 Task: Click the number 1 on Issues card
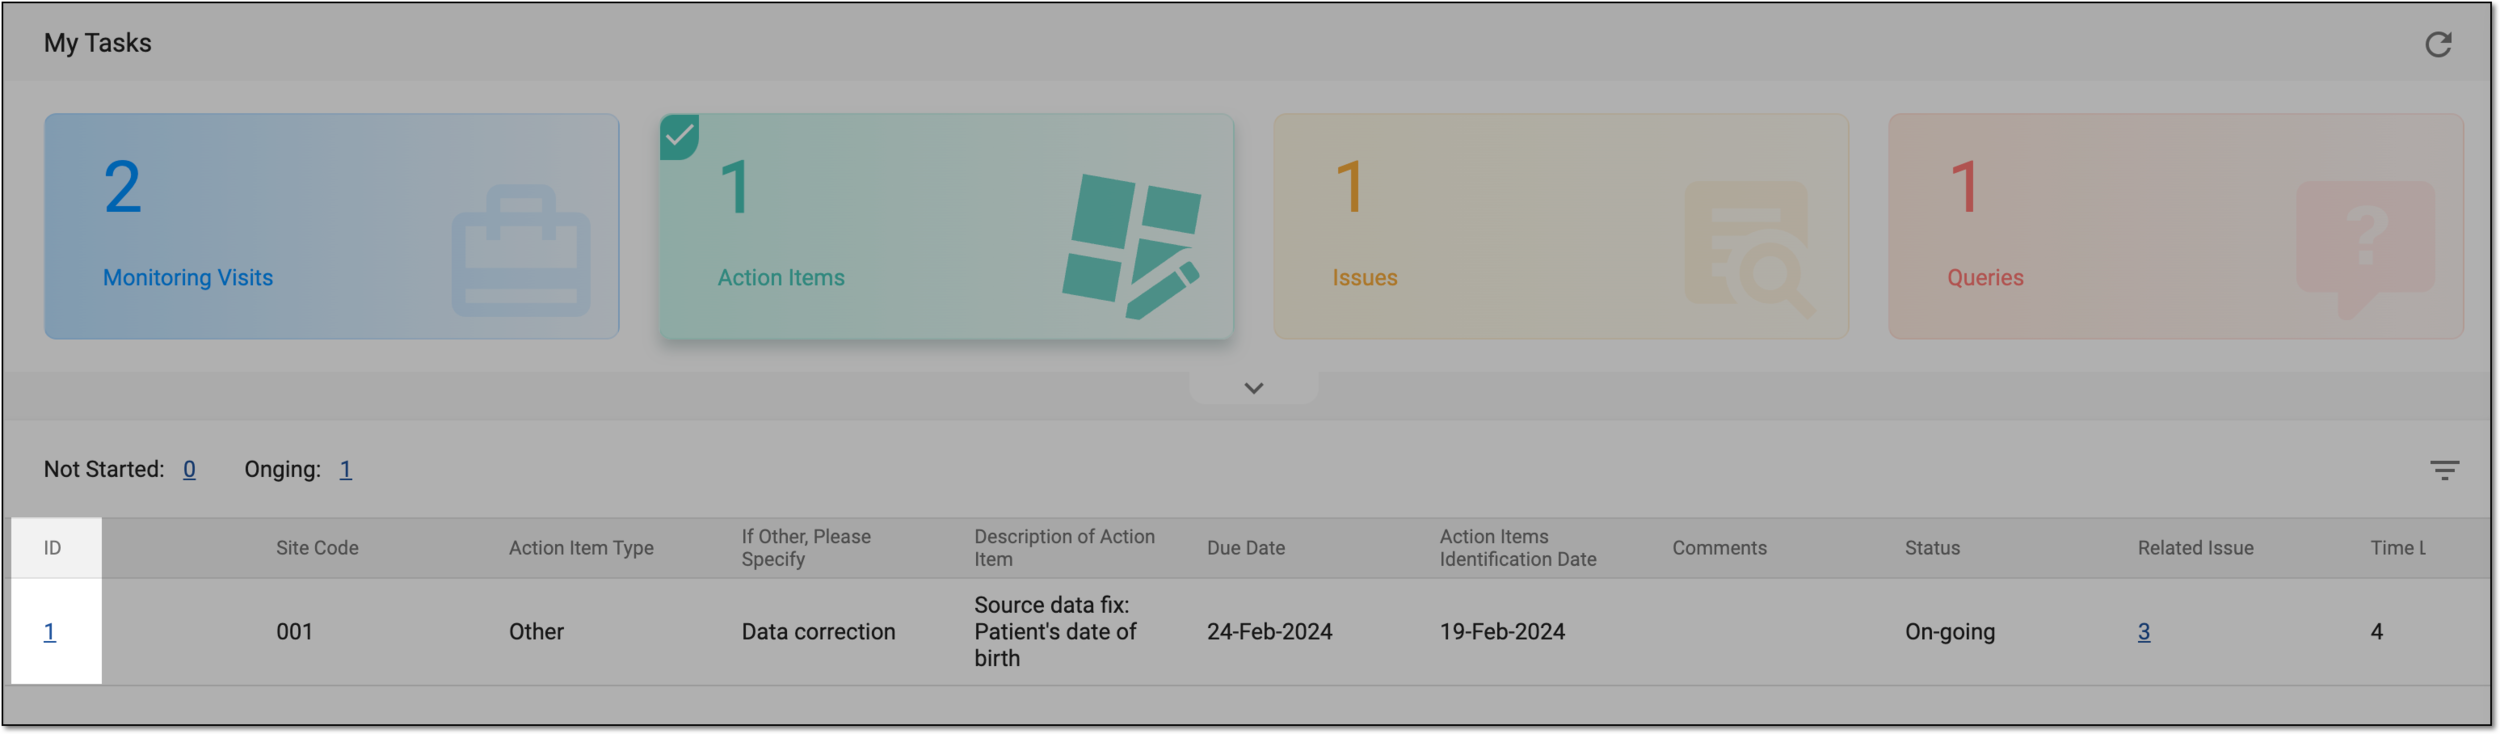click(x=1350, y=187)
